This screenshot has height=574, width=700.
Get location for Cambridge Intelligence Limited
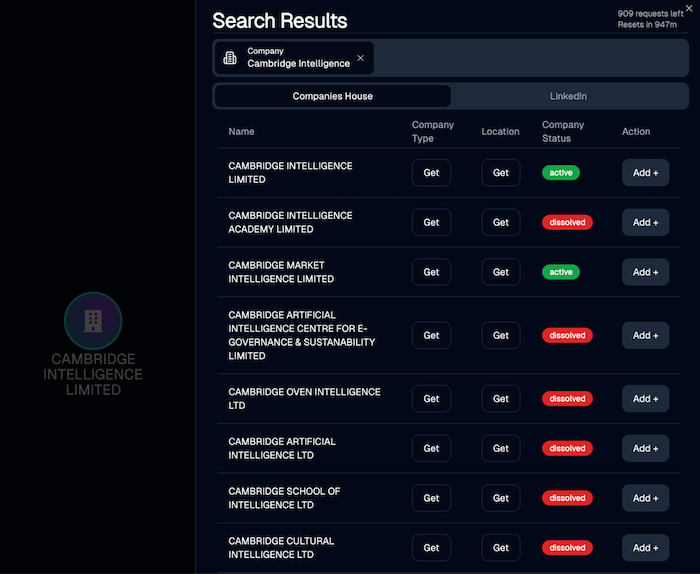click(x=500, y=173)
